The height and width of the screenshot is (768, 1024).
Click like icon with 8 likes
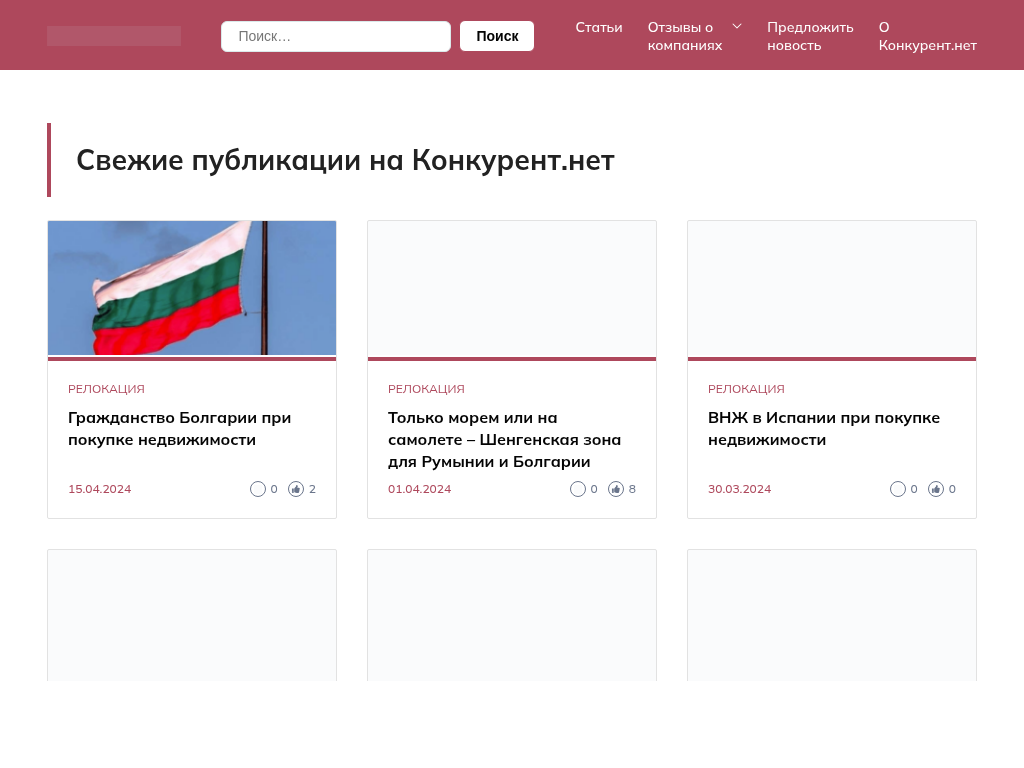[x=616, y=489]
